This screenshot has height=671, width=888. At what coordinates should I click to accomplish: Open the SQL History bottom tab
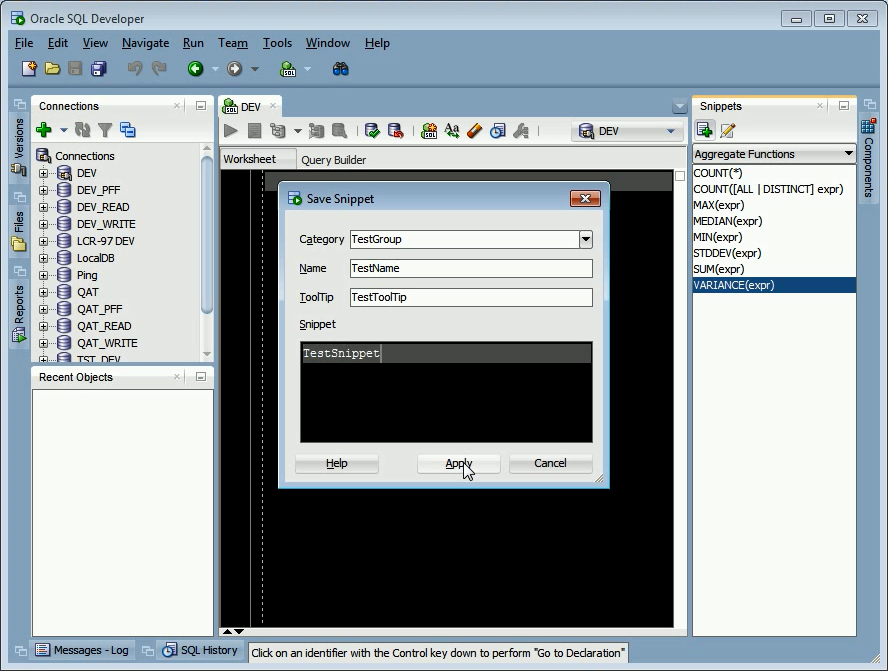click(x=200, y=651)
